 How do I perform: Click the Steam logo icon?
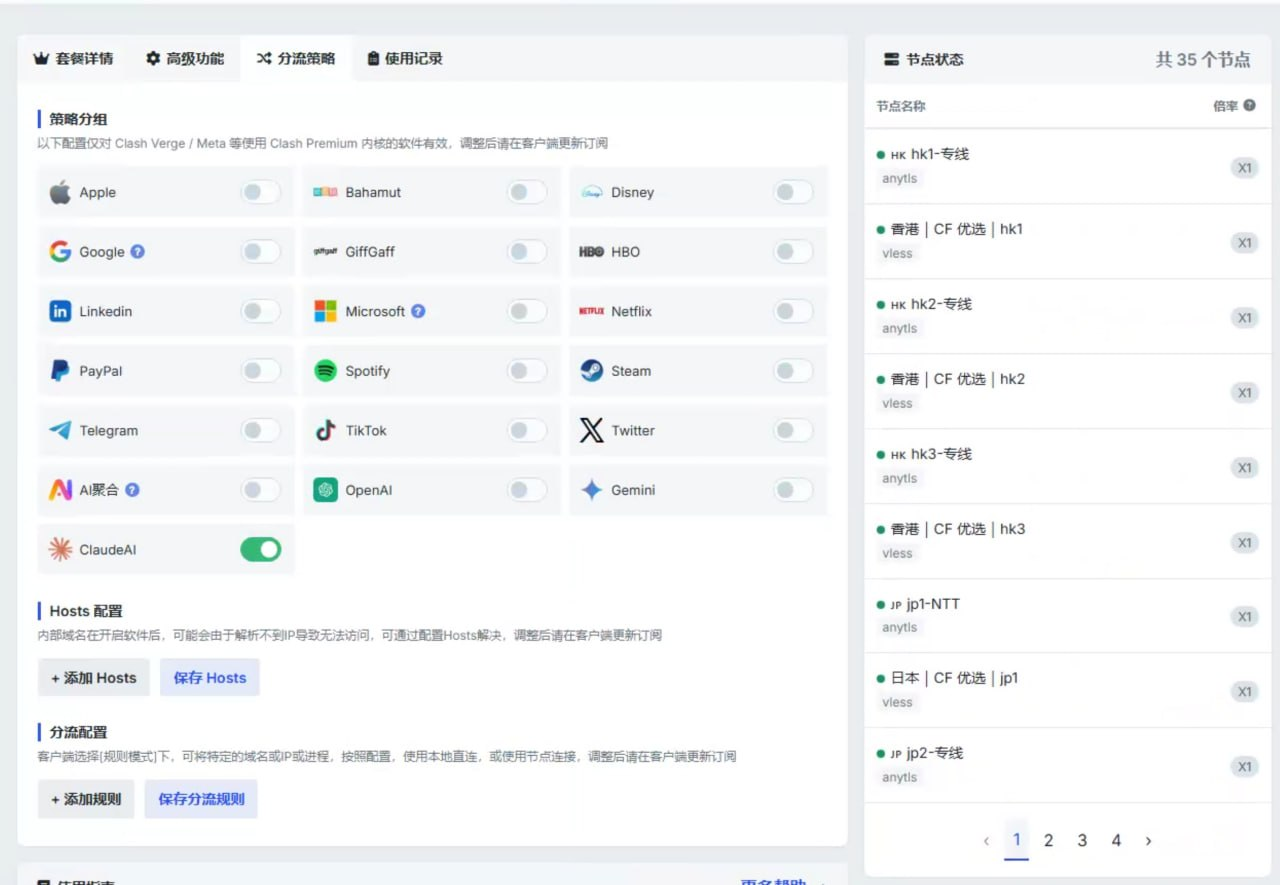pos(591,371)
